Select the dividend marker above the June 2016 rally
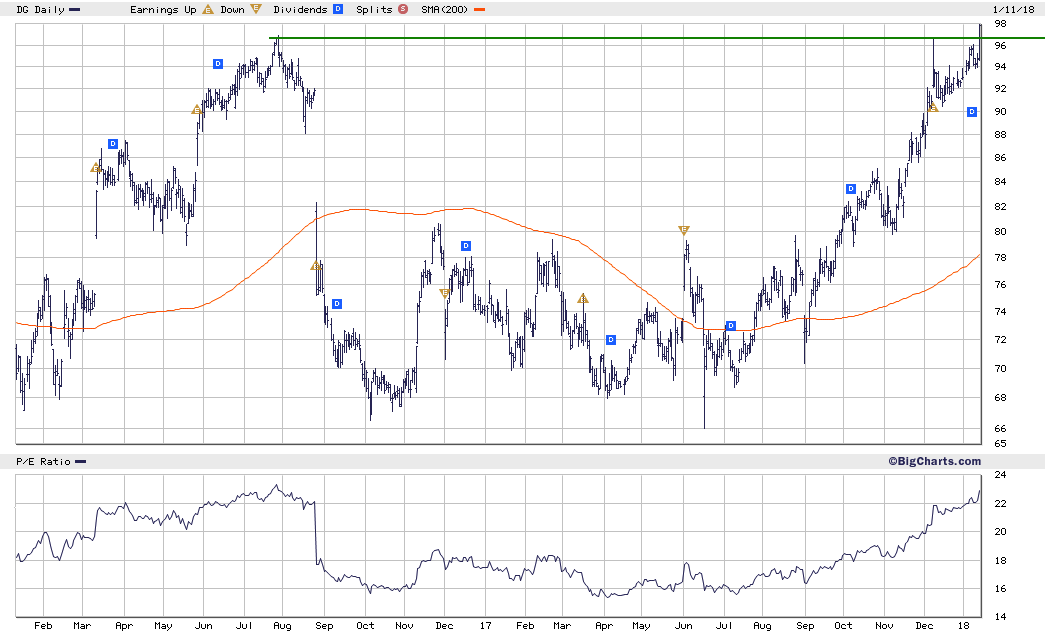 click(218, 64)
